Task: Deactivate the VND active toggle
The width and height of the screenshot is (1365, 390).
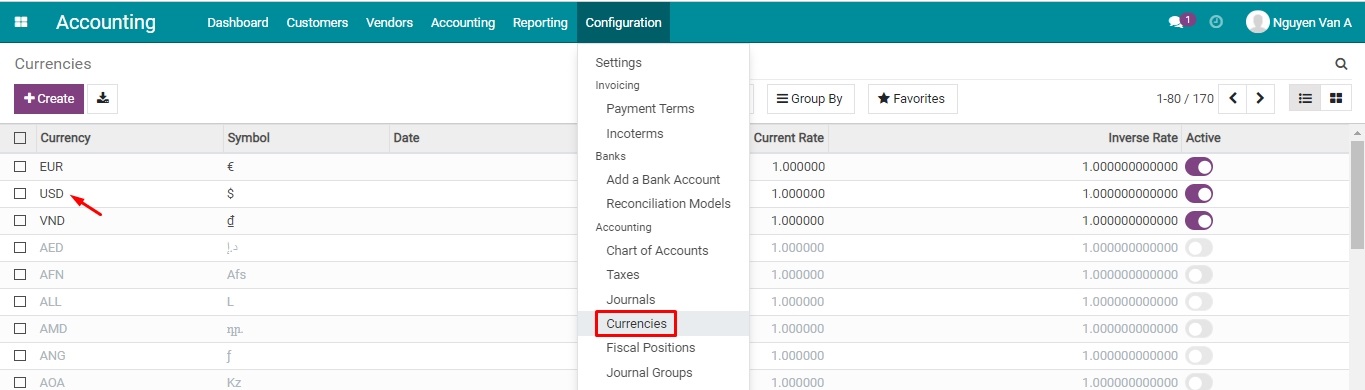Action: pyautogui.click(x=1199, y=221)
